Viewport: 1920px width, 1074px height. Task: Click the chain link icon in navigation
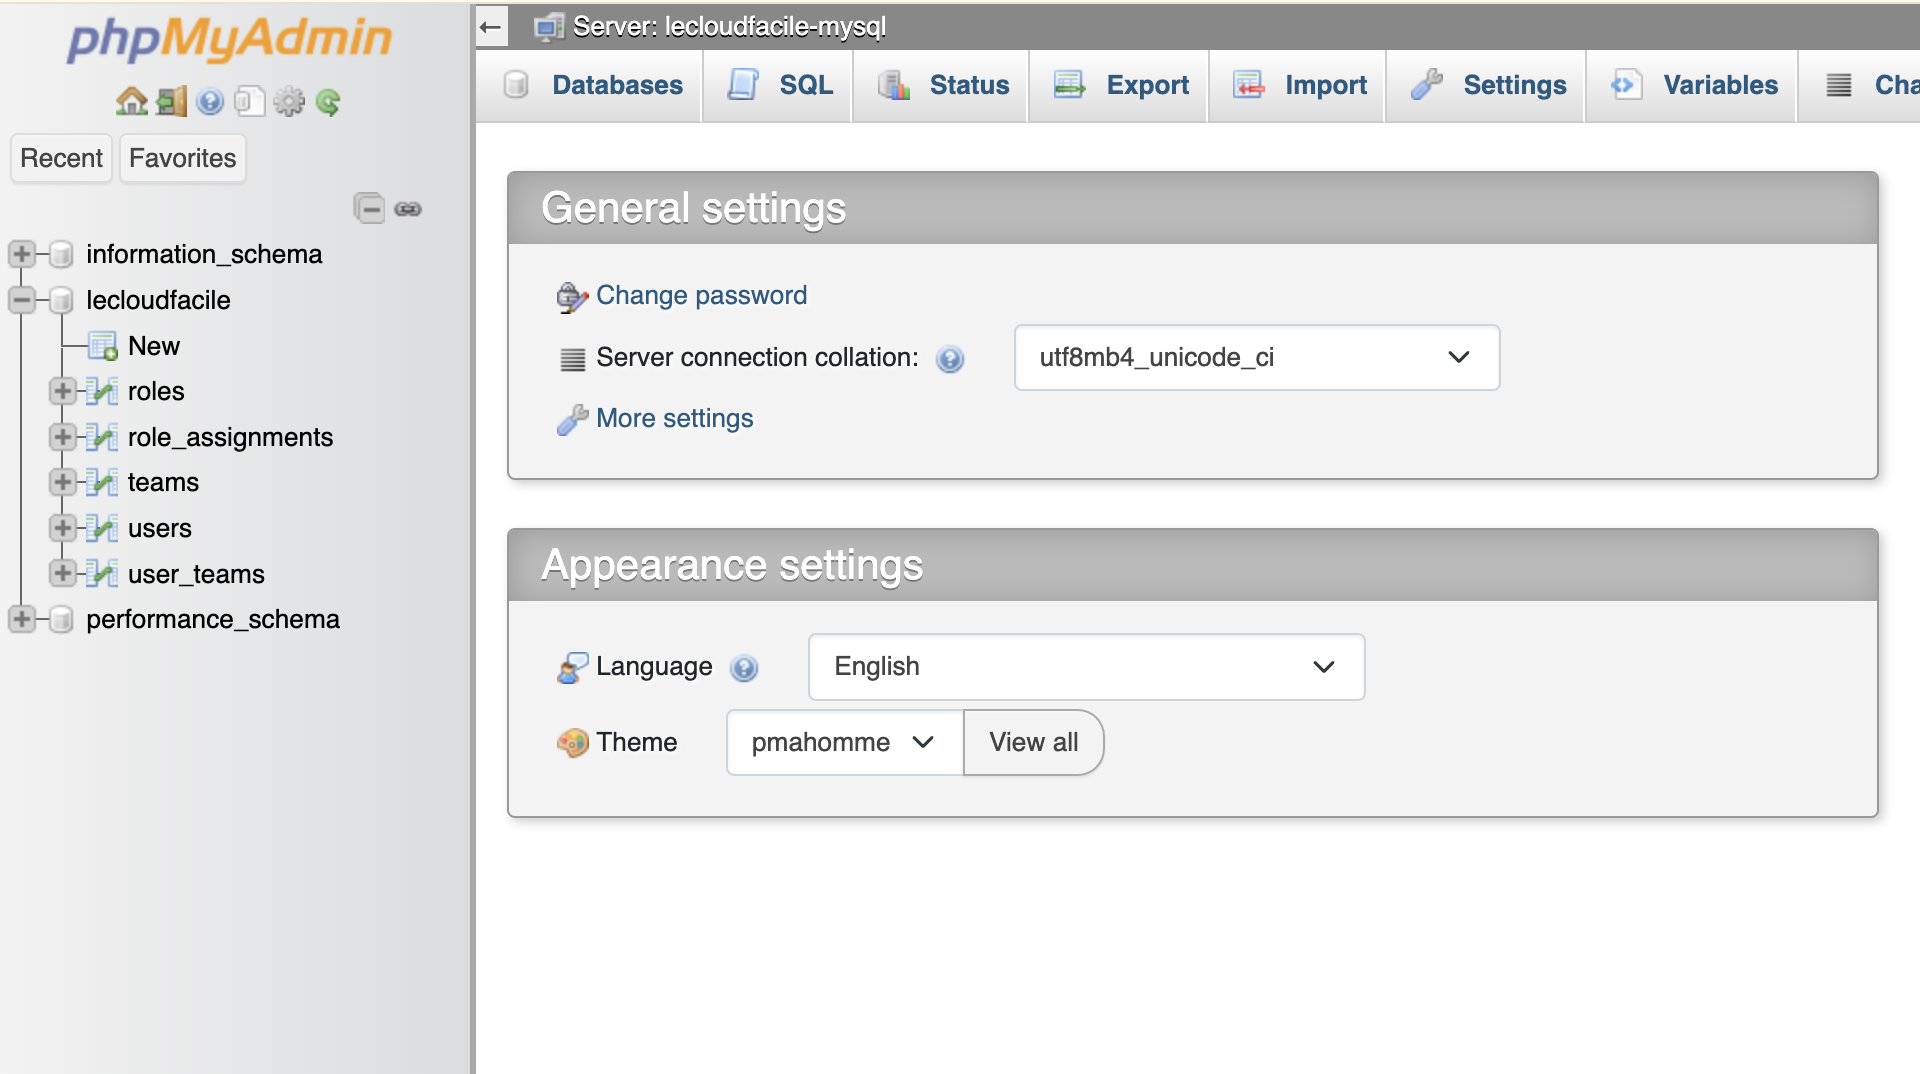coord(408,208)
